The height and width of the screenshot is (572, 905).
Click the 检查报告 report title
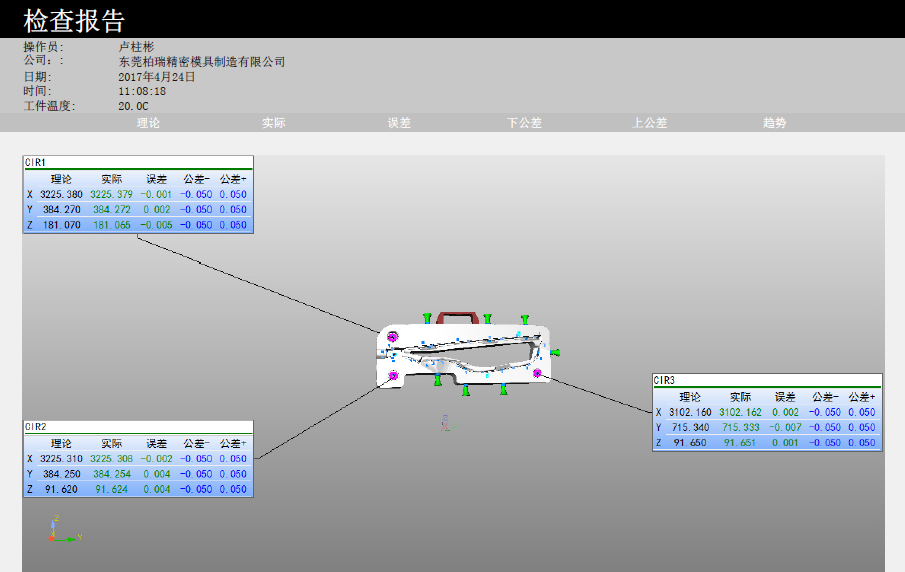coord(75,20)
